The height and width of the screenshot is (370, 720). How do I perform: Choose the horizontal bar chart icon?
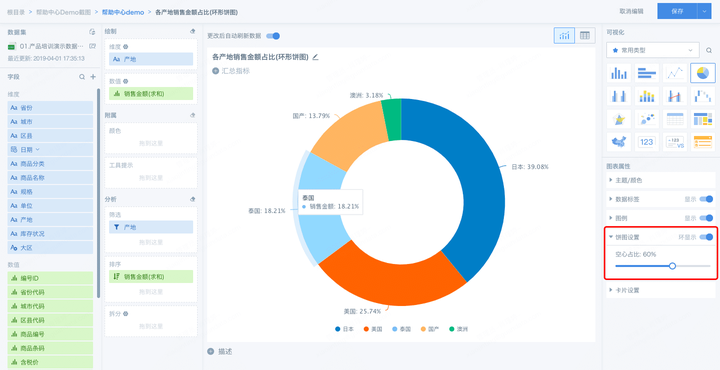[647, 73]
